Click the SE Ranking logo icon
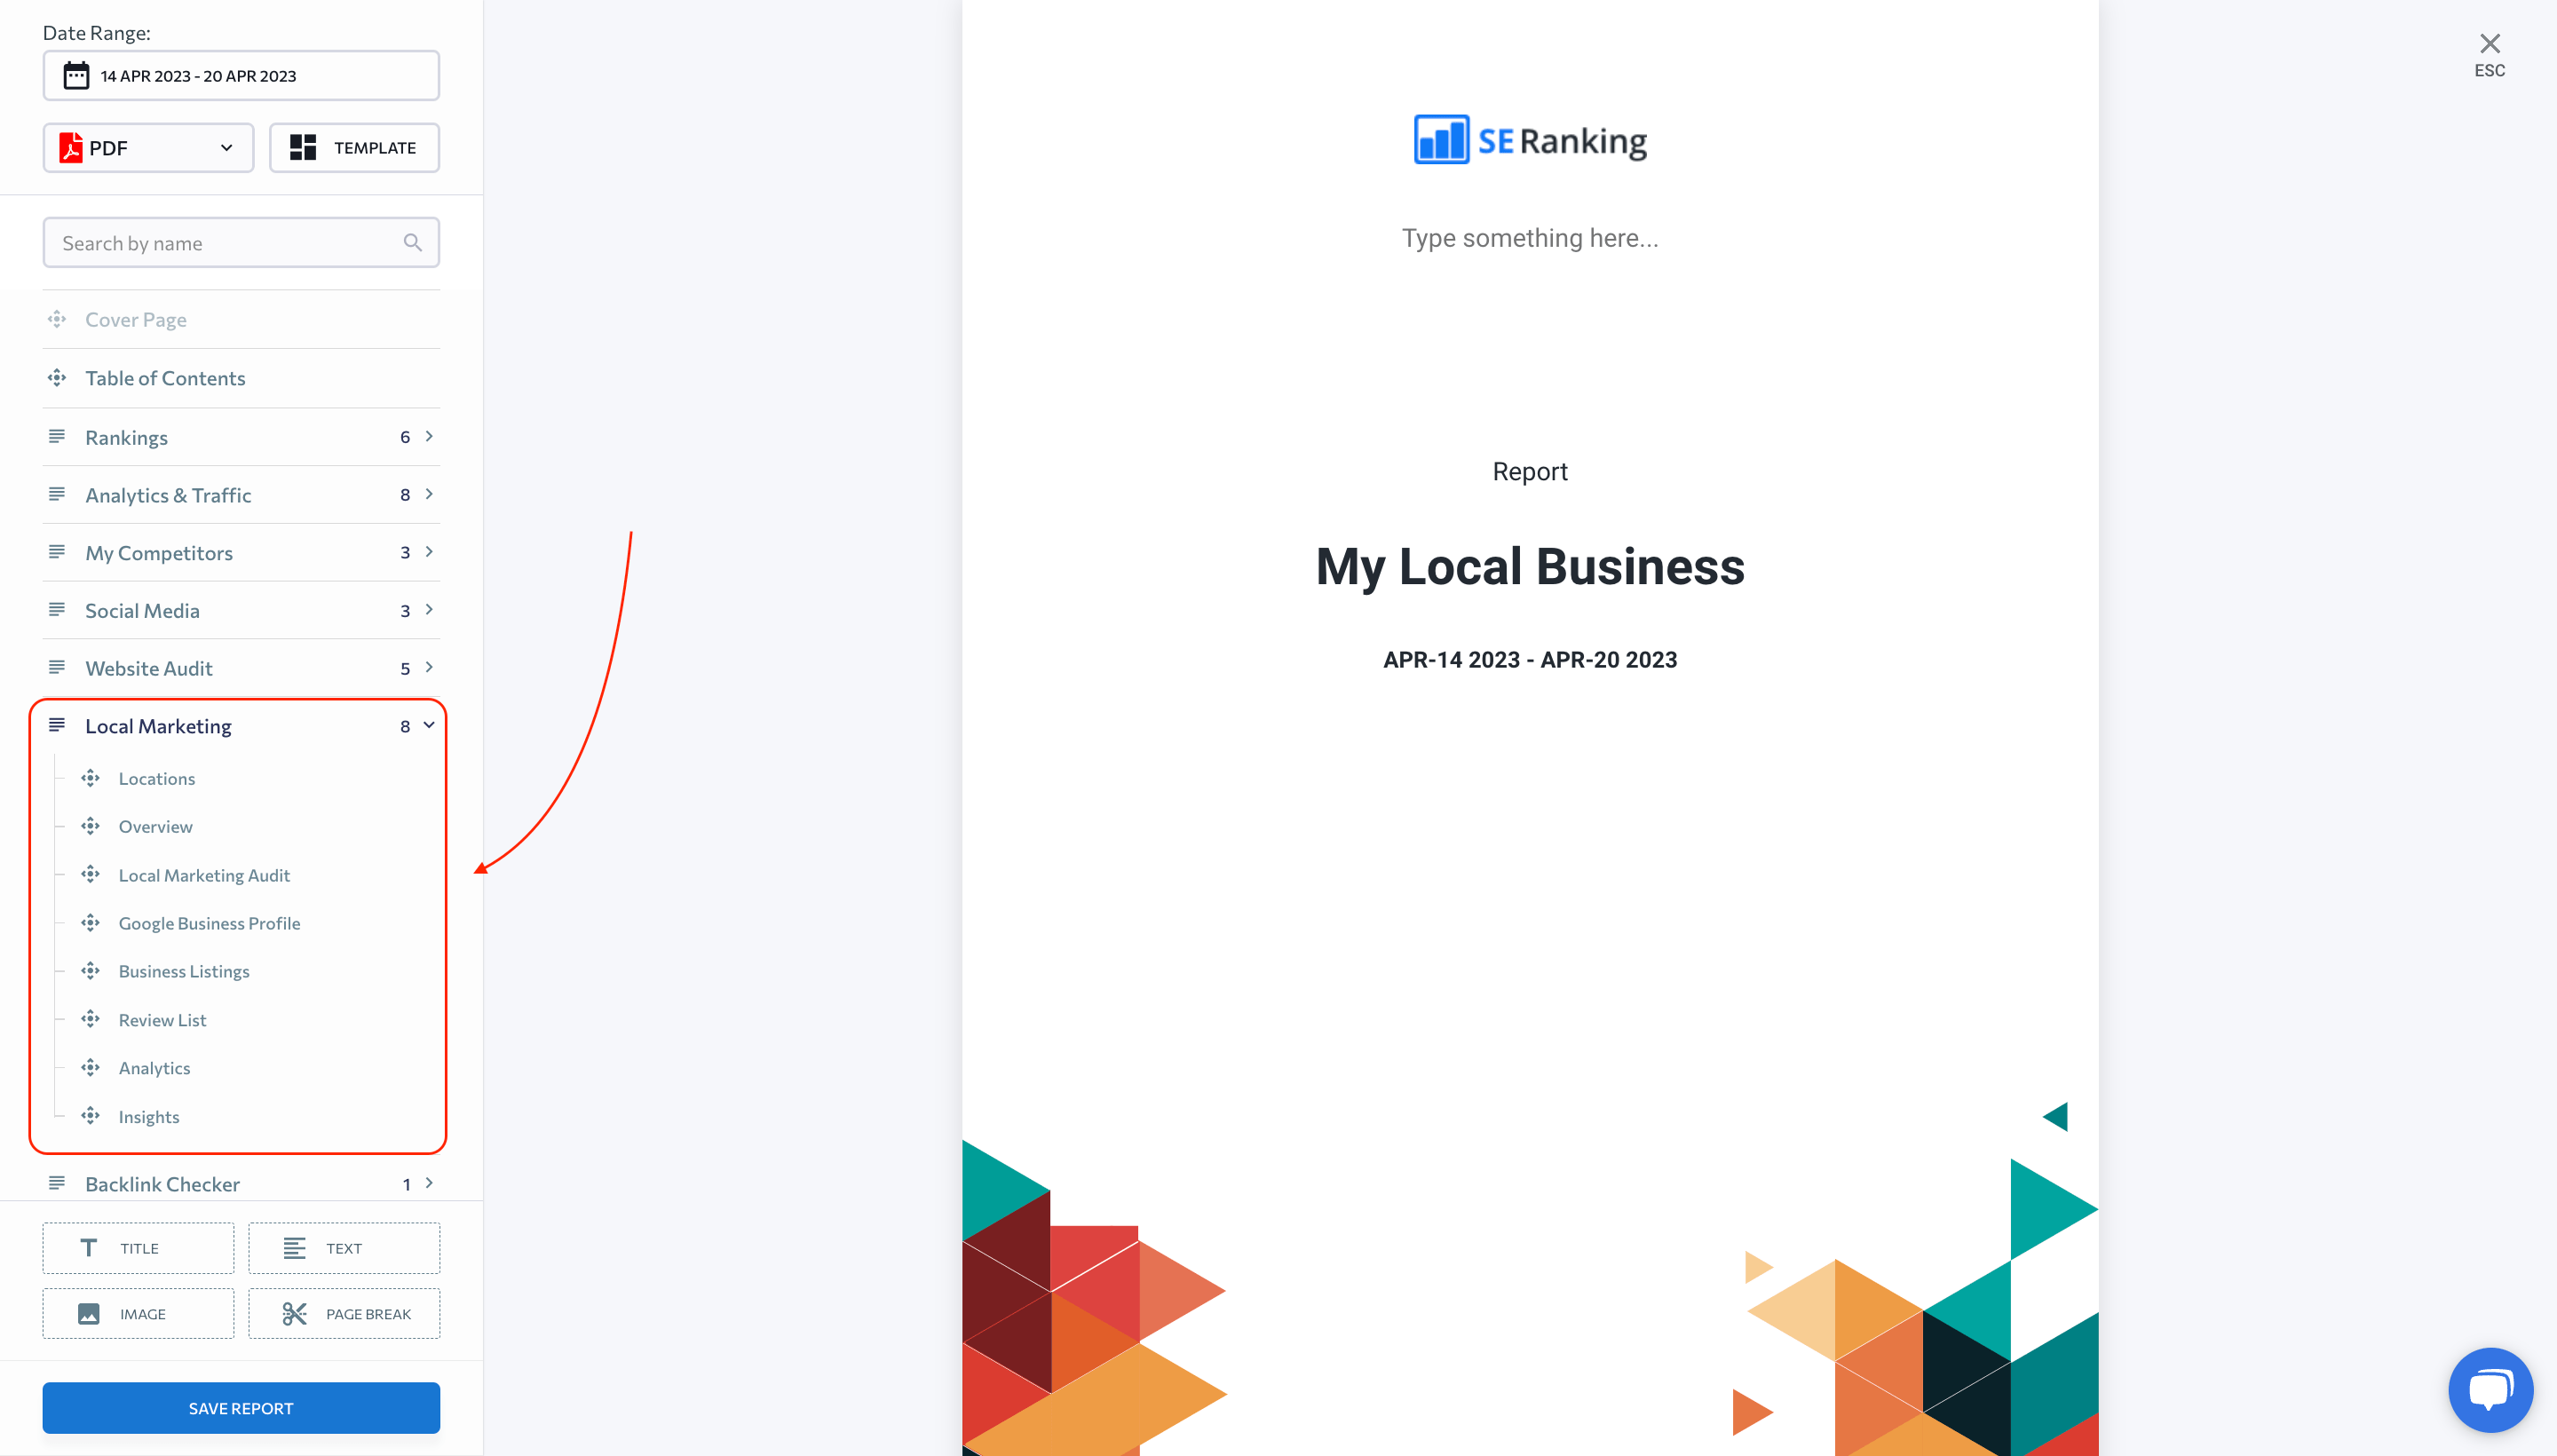2557x1456 pixels. click(x=1440, y=138)
